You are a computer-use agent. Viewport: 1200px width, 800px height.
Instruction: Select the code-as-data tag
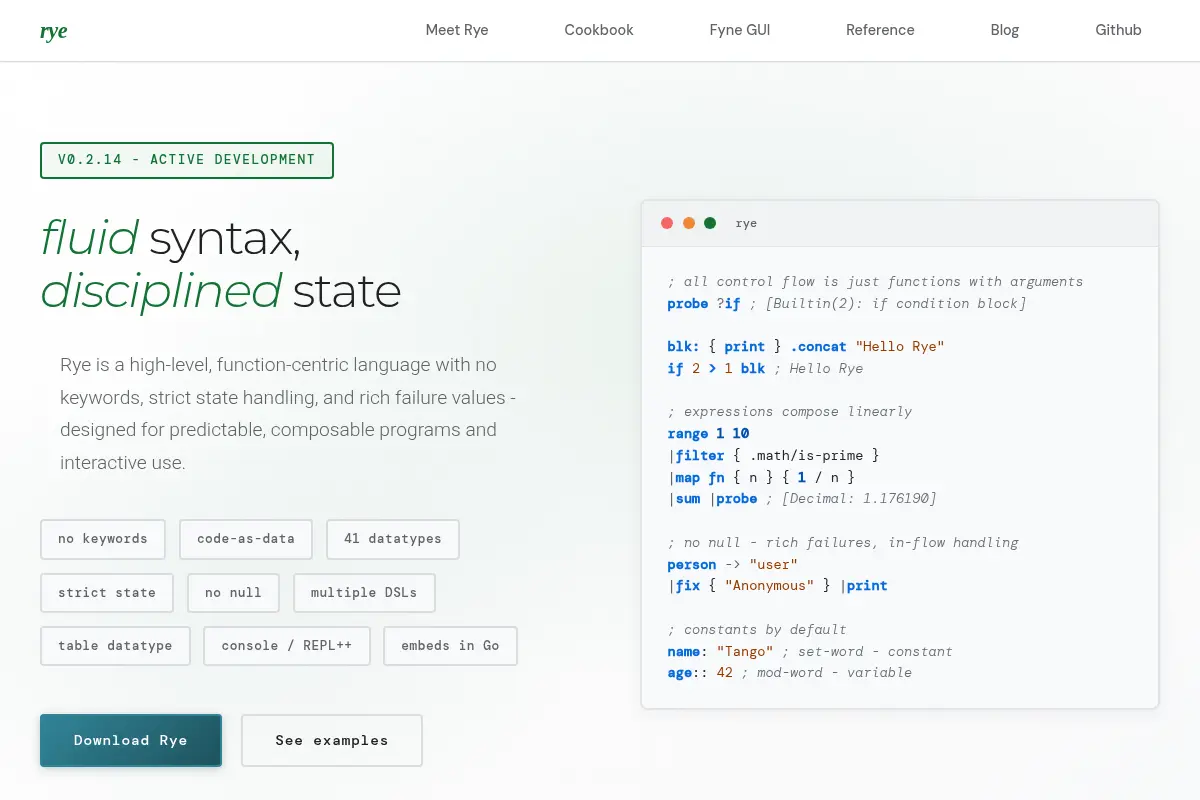click(x=246, y=539)
